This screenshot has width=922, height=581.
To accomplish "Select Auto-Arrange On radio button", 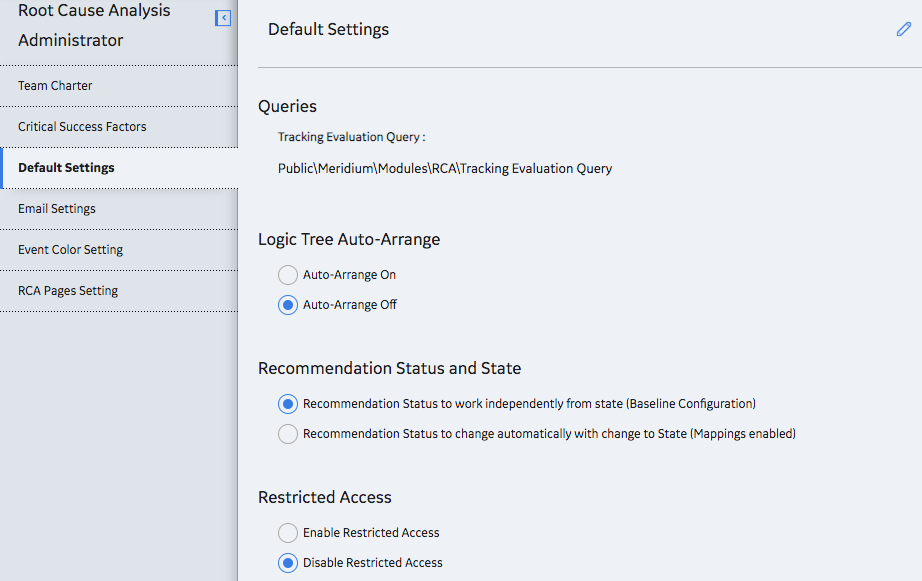I will coord(288,275).
